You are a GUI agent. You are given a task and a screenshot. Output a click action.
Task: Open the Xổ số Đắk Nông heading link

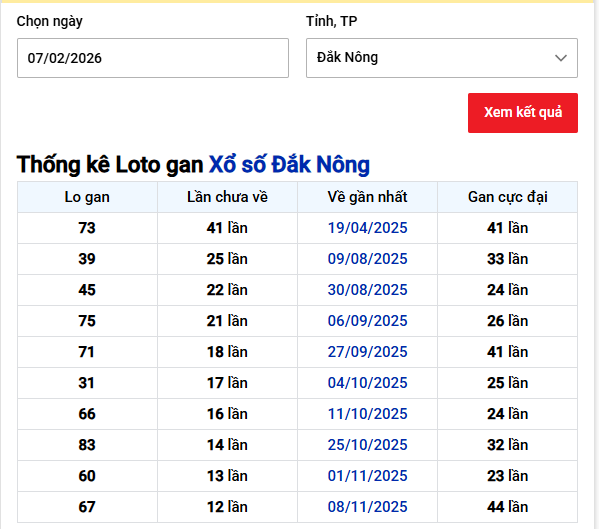pyautogui.click(x=289, y=165)
